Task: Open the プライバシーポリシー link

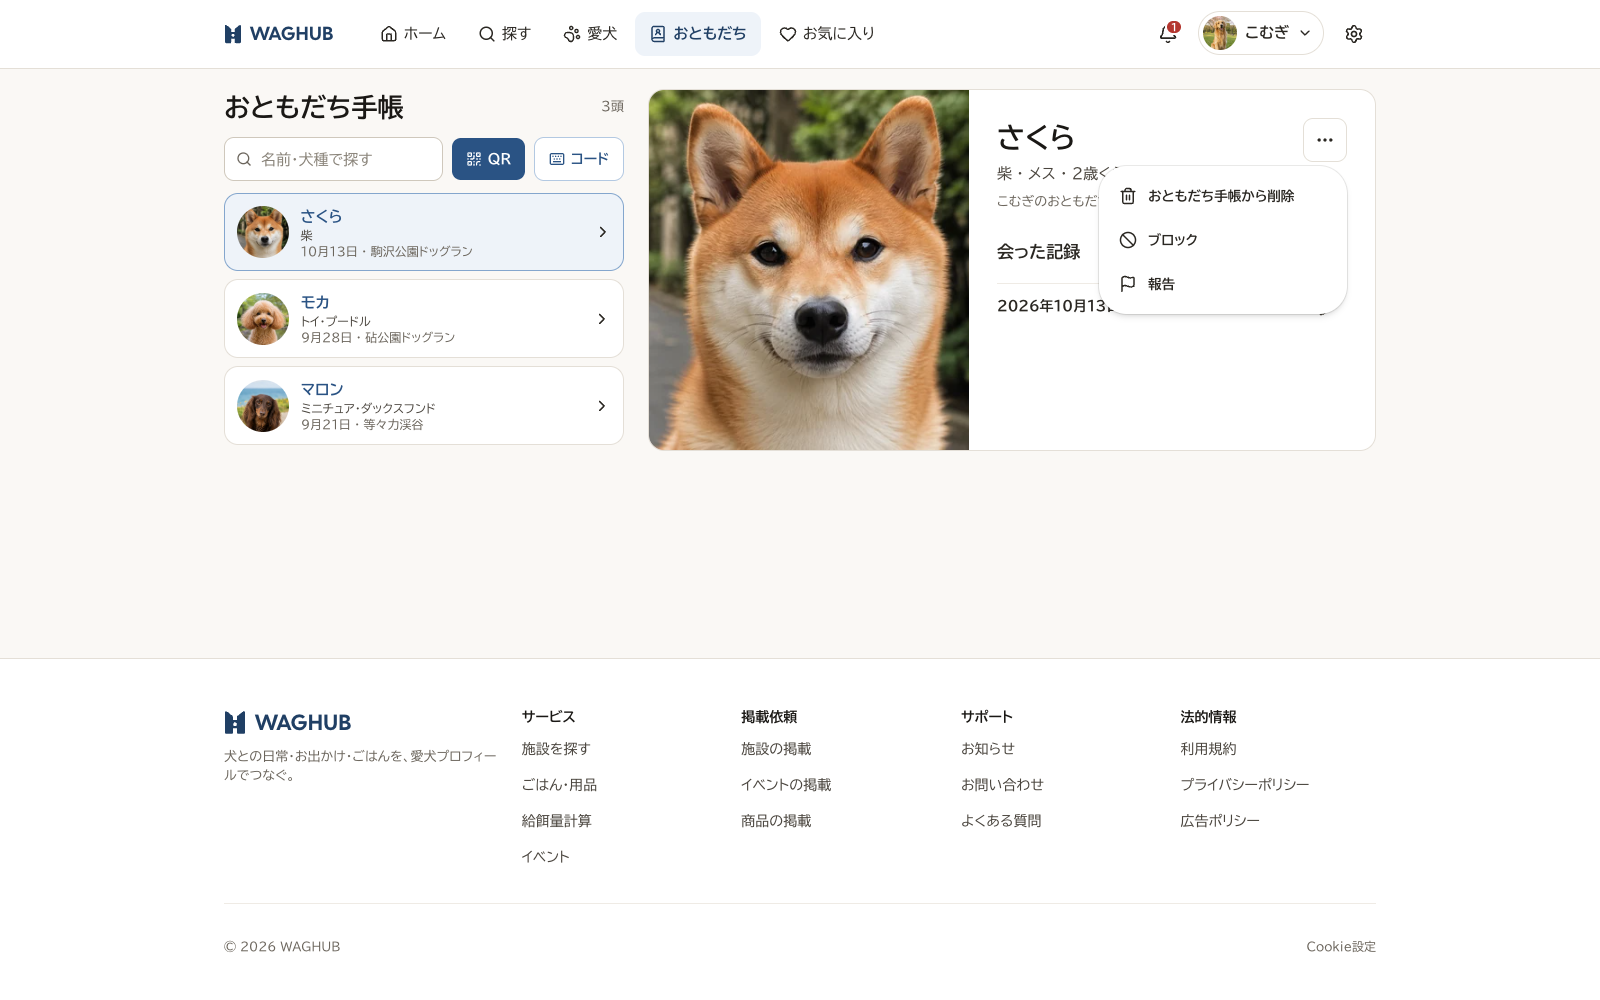Action: click(x=1245, y=785)
